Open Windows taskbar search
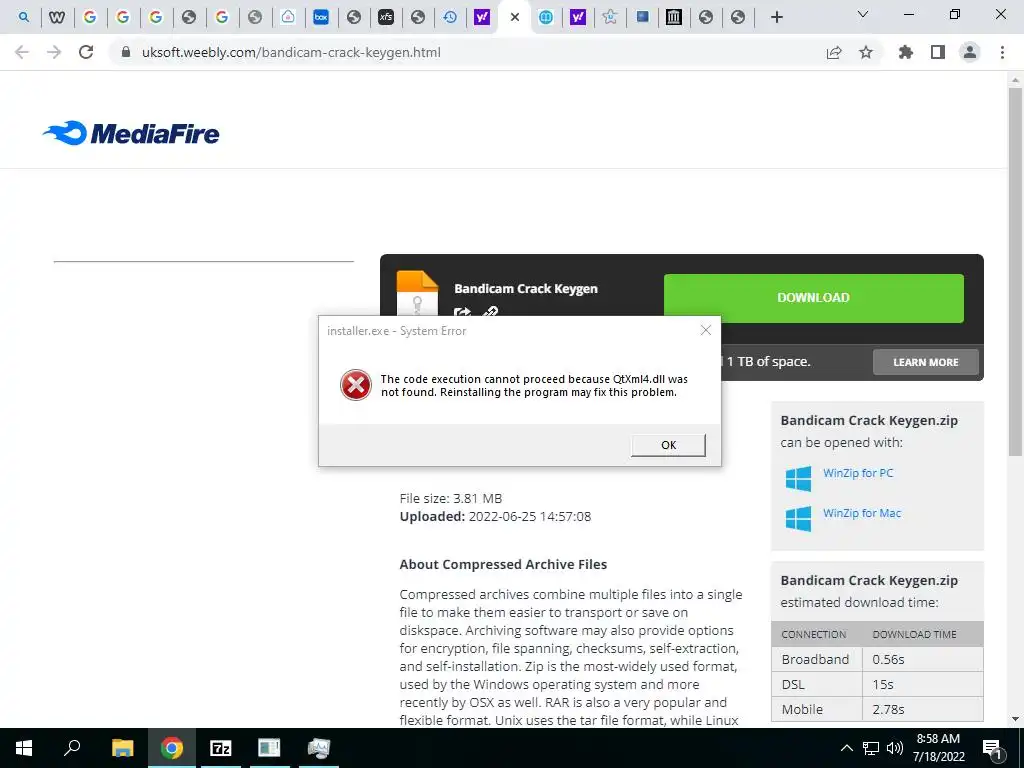The image size is (1024, 768). [x=72, y=748]
